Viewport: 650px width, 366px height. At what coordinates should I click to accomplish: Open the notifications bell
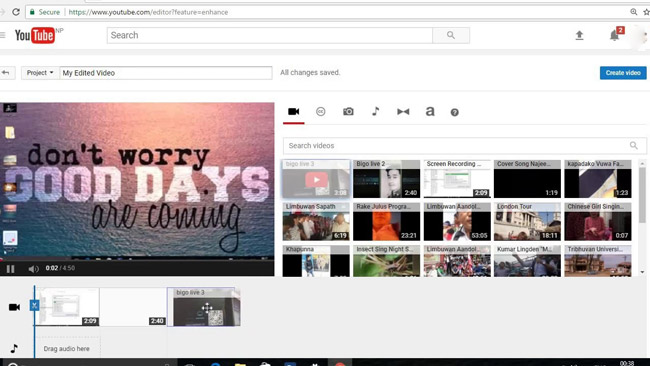point(614,36)
